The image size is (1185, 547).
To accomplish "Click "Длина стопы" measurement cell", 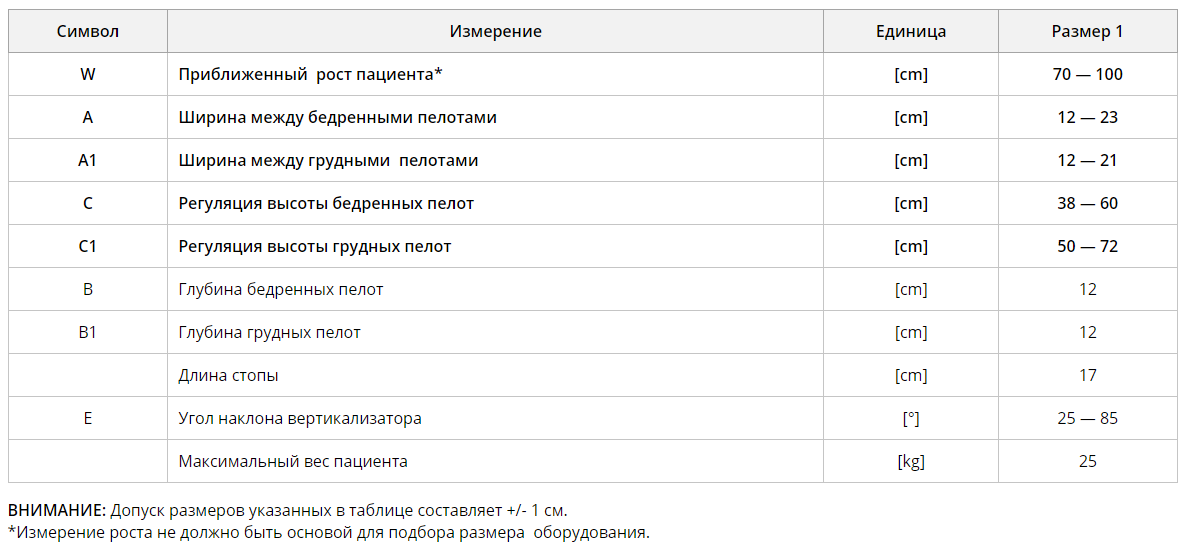I will click(228, 375).
